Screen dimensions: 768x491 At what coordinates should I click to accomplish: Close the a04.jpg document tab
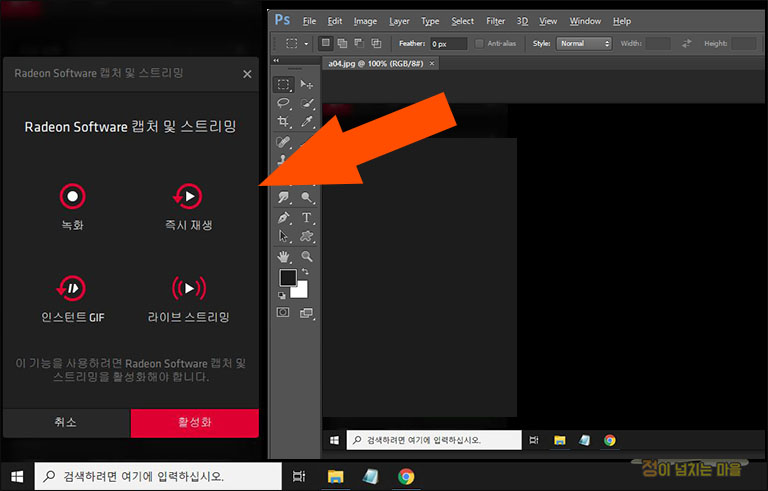[x=432, y=64]
